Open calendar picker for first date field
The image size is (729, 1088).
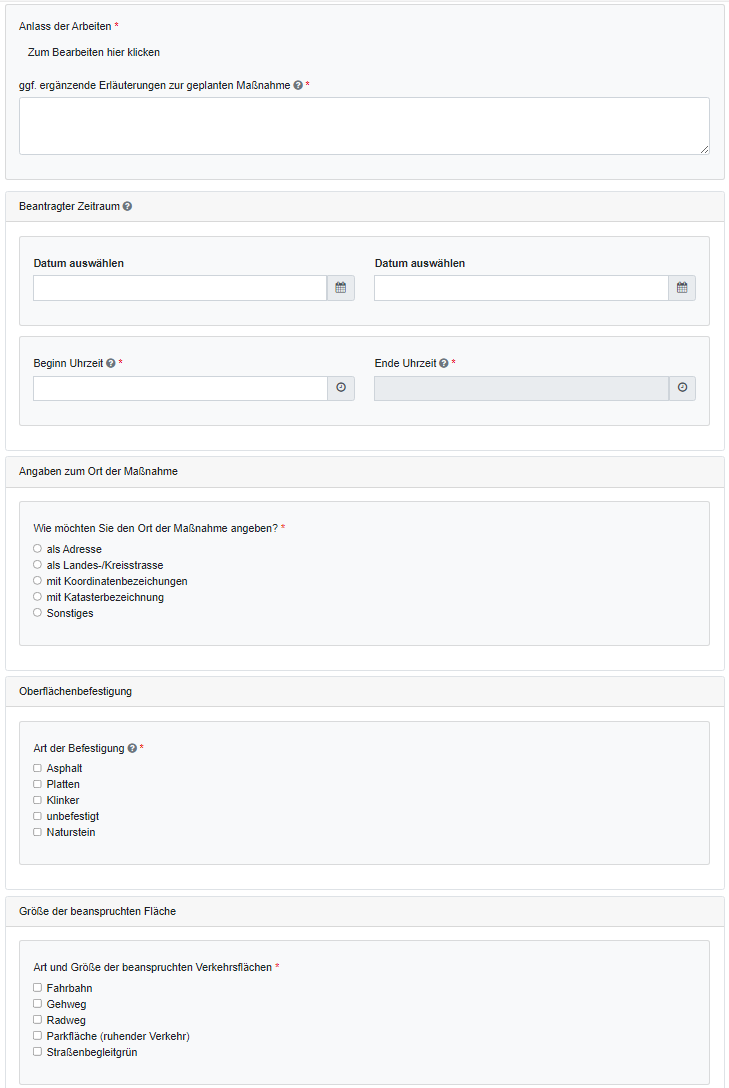click(340, 288)
